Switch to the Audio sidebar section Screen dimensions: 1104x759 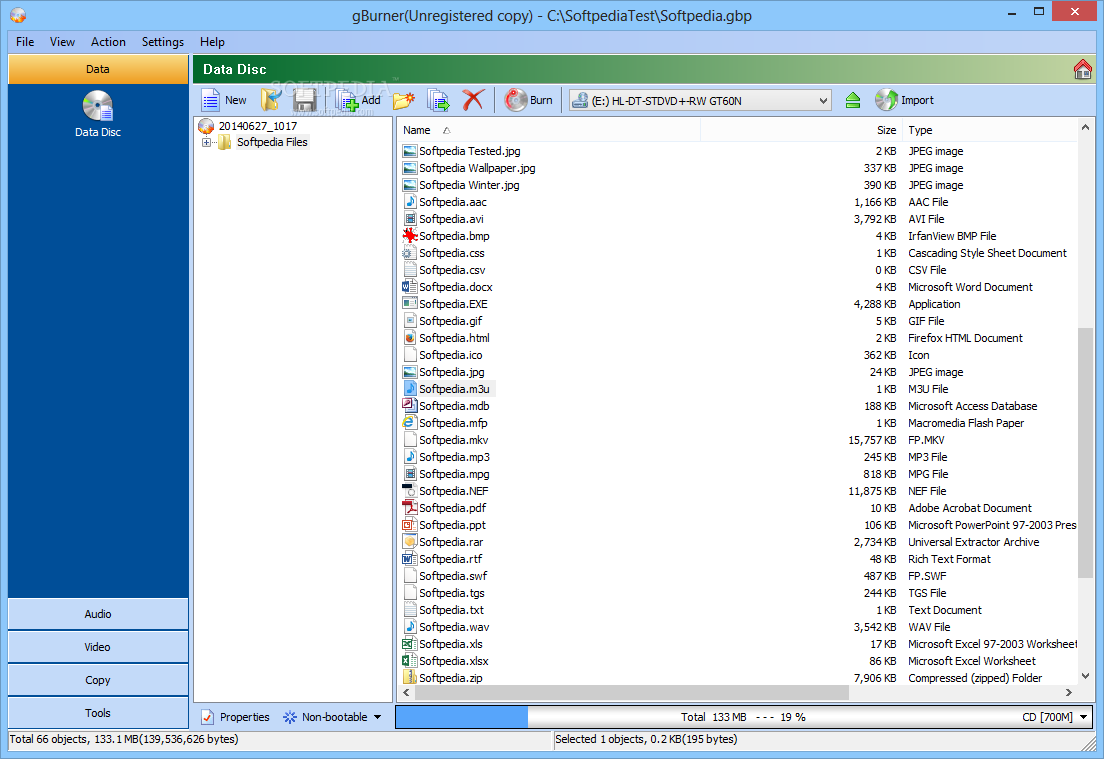point(98,614)
